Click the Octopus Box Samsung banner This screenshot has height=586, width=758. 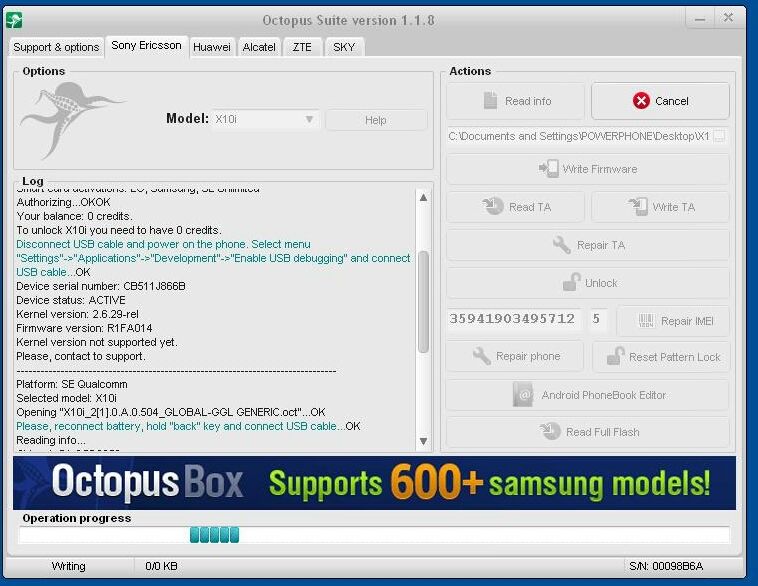(x=374, y=483)
